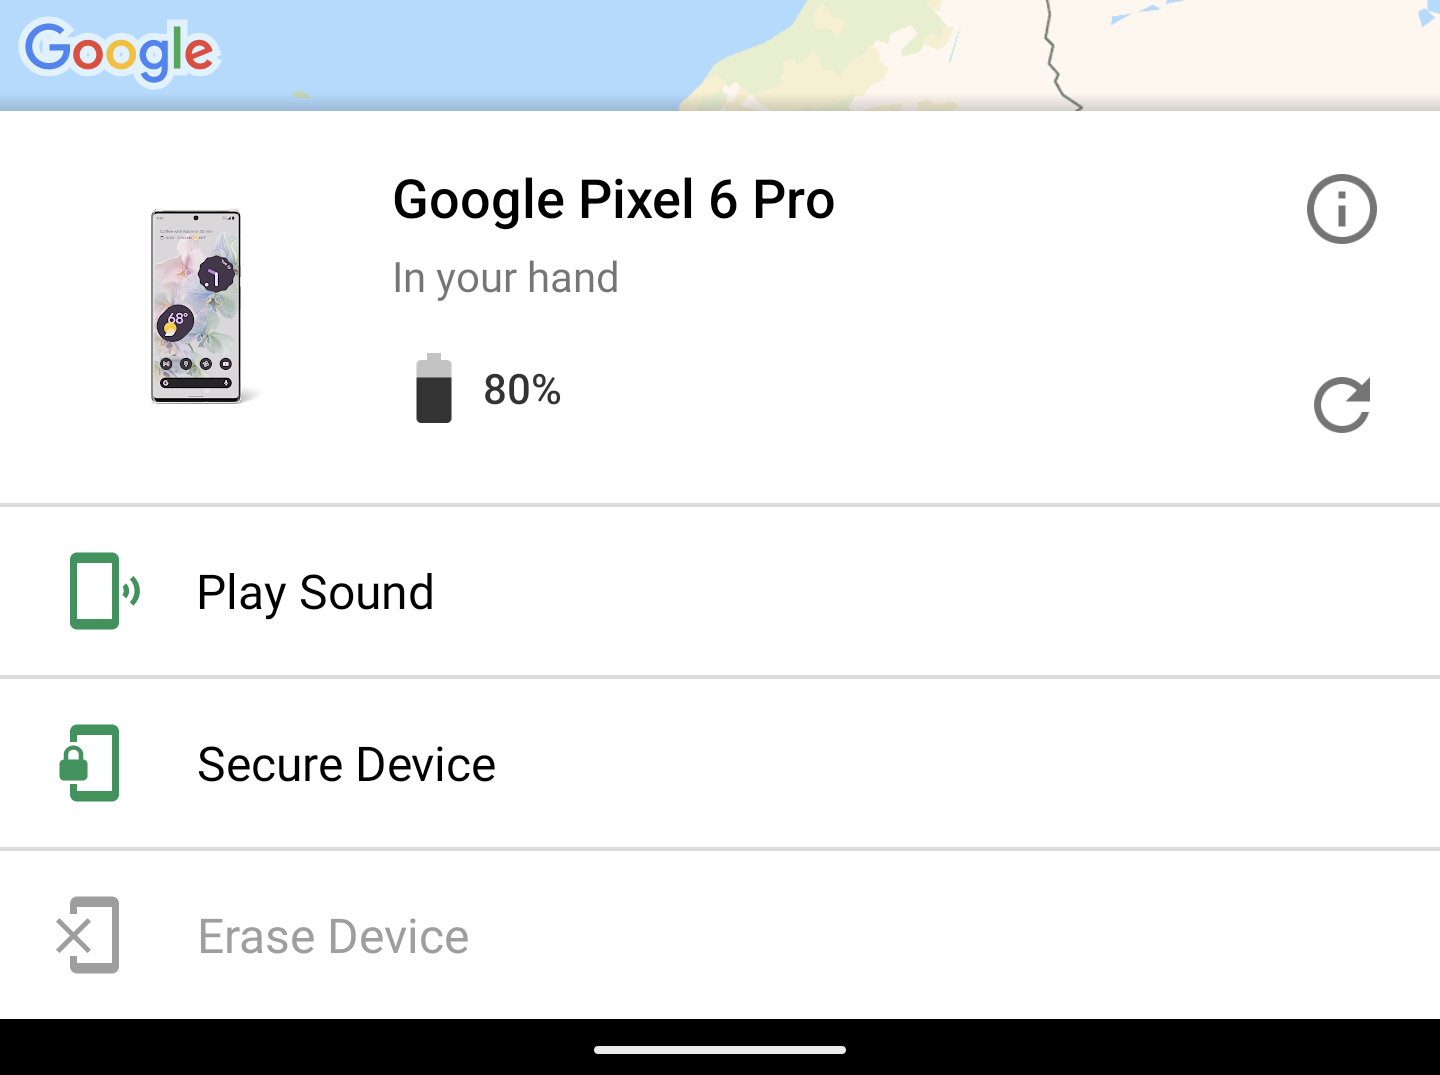Tap the 80% battery percentage
Image resolution: width=1440 pixels, height=1075 pixels.
pos(522,390)
